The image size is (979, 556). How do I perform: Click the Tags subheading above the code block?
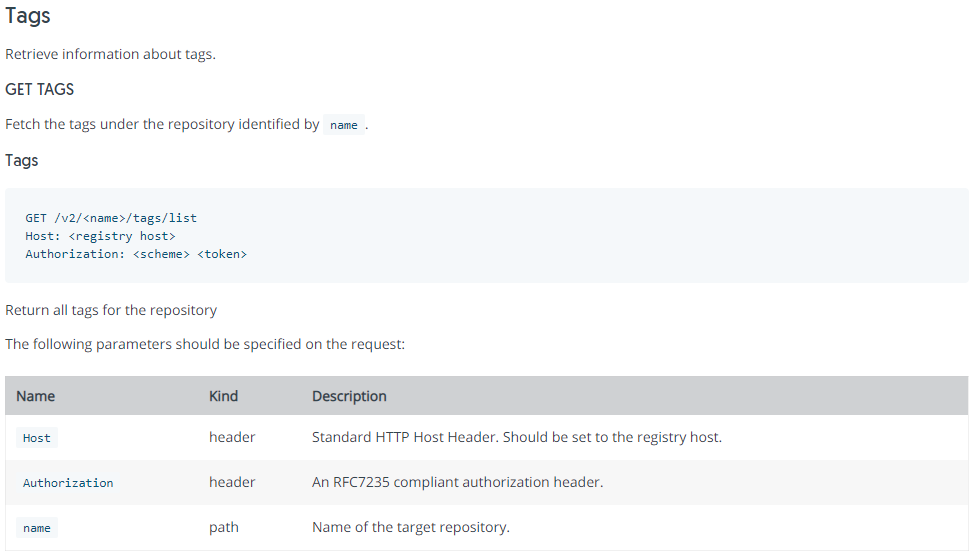click(22, 160)
